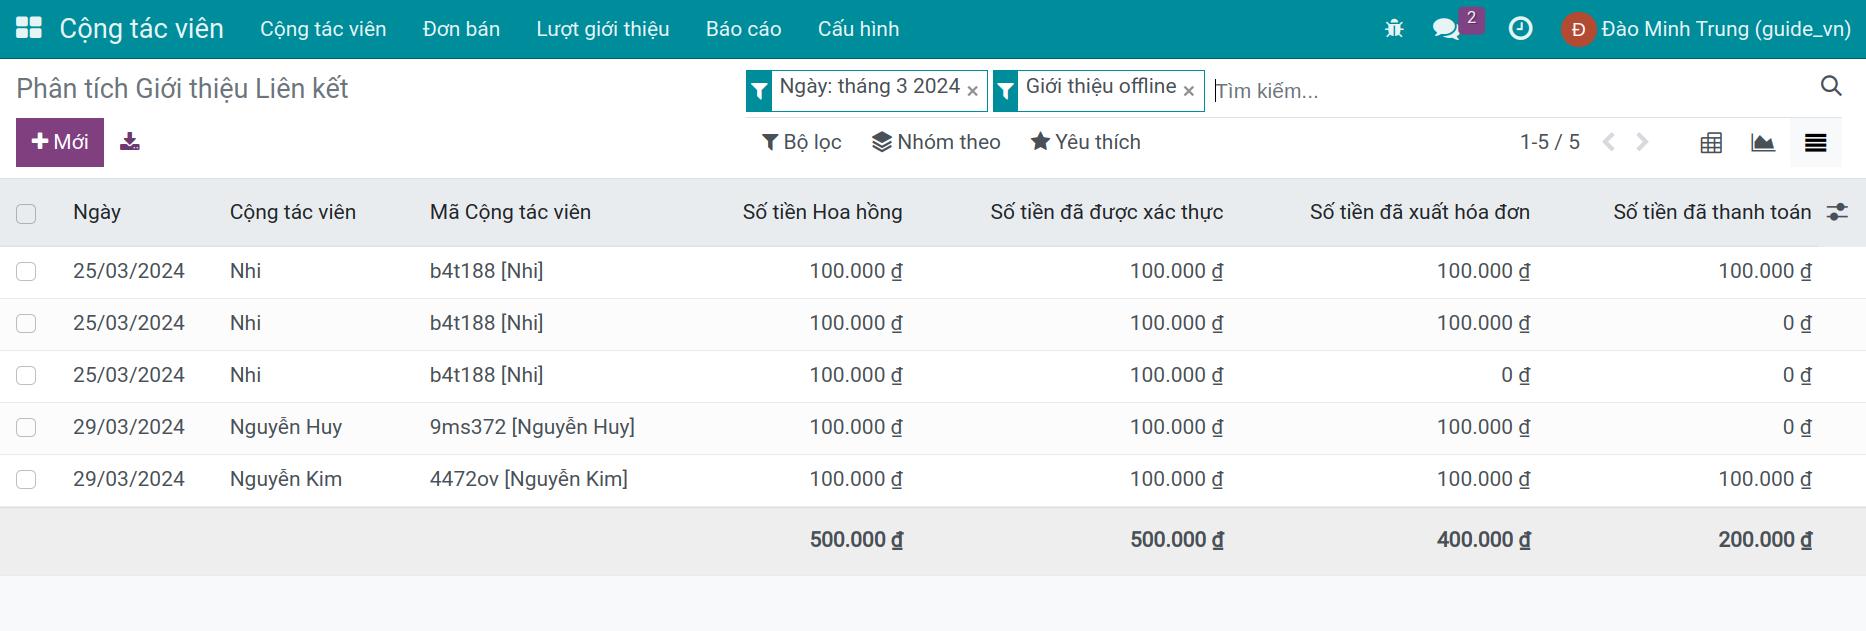The height and width of the screenshot is (631, 1866).
Task: Switch to list view
Action: 1816,143
